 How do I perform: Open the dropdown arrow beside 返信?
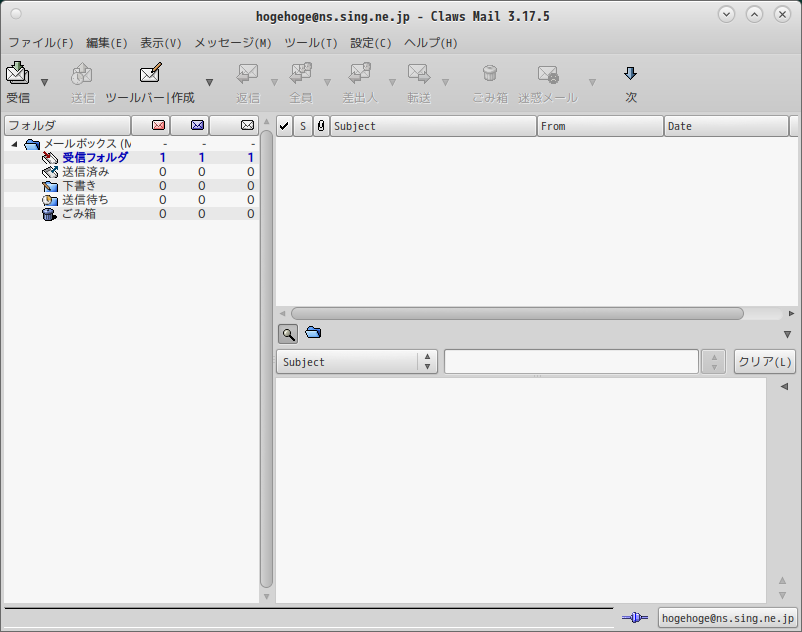(274, 82)
